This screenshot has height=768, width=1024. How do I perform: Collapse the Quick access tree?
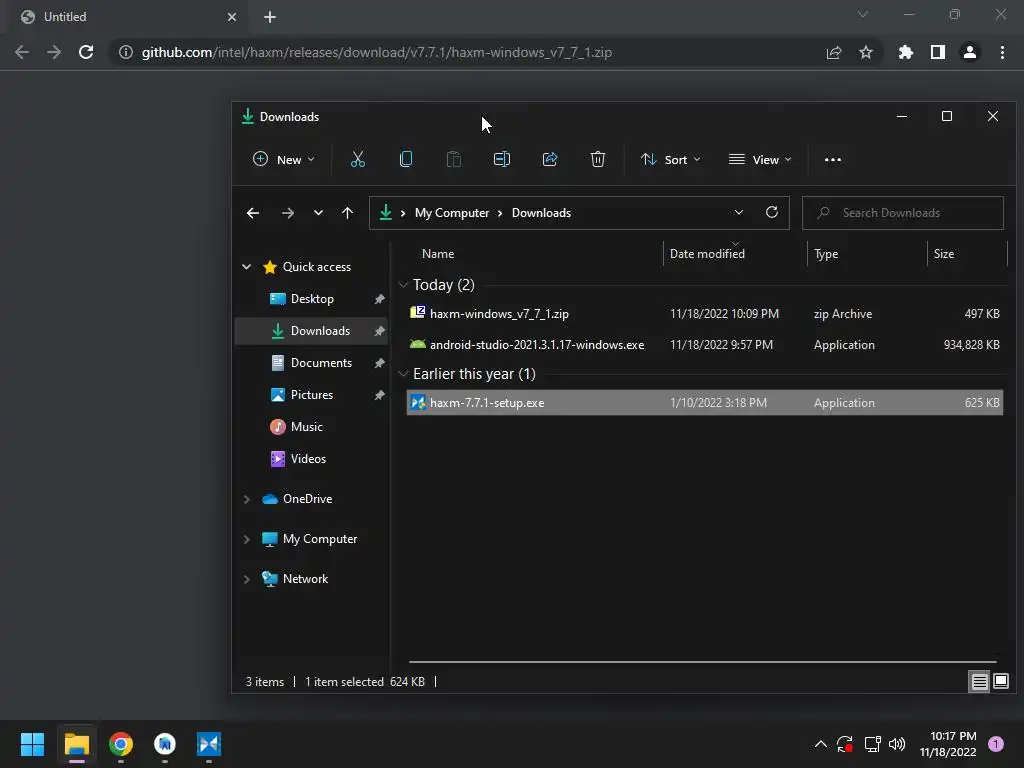[x=246, y=266]
